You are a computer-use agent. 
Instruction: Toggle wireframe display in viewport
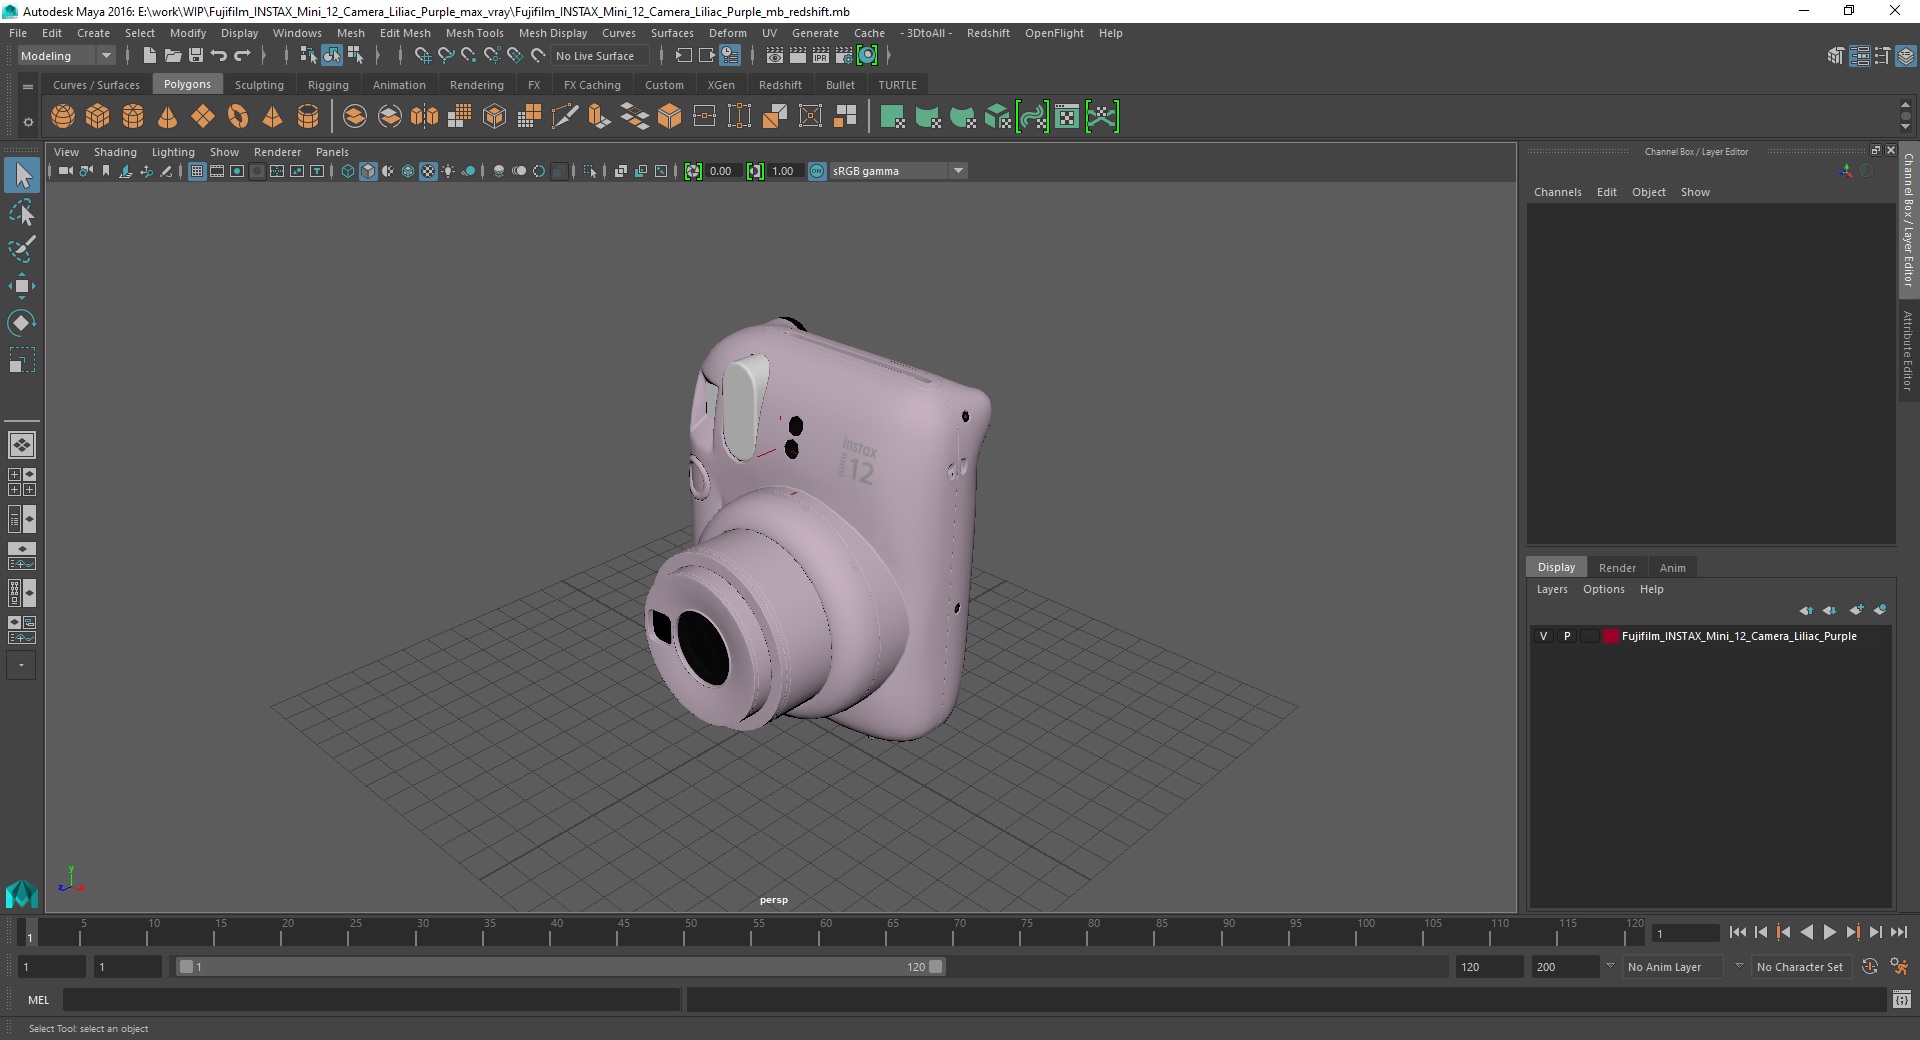tap(348, 171)
